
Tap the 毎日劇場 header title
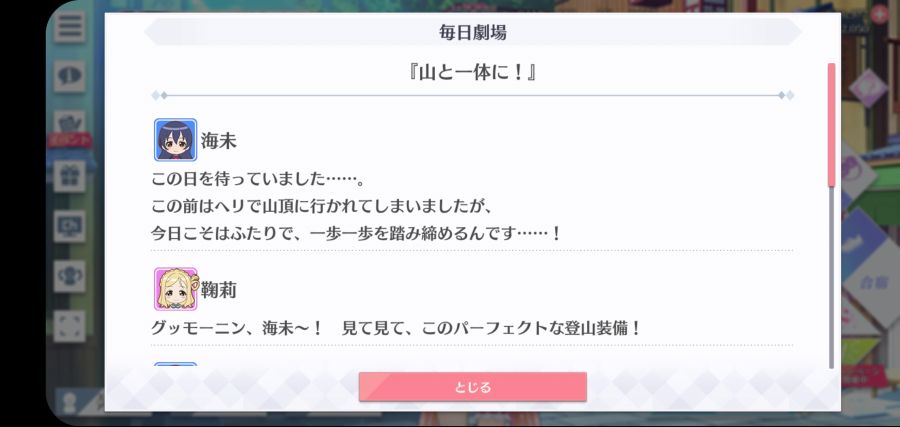(472, 33)
